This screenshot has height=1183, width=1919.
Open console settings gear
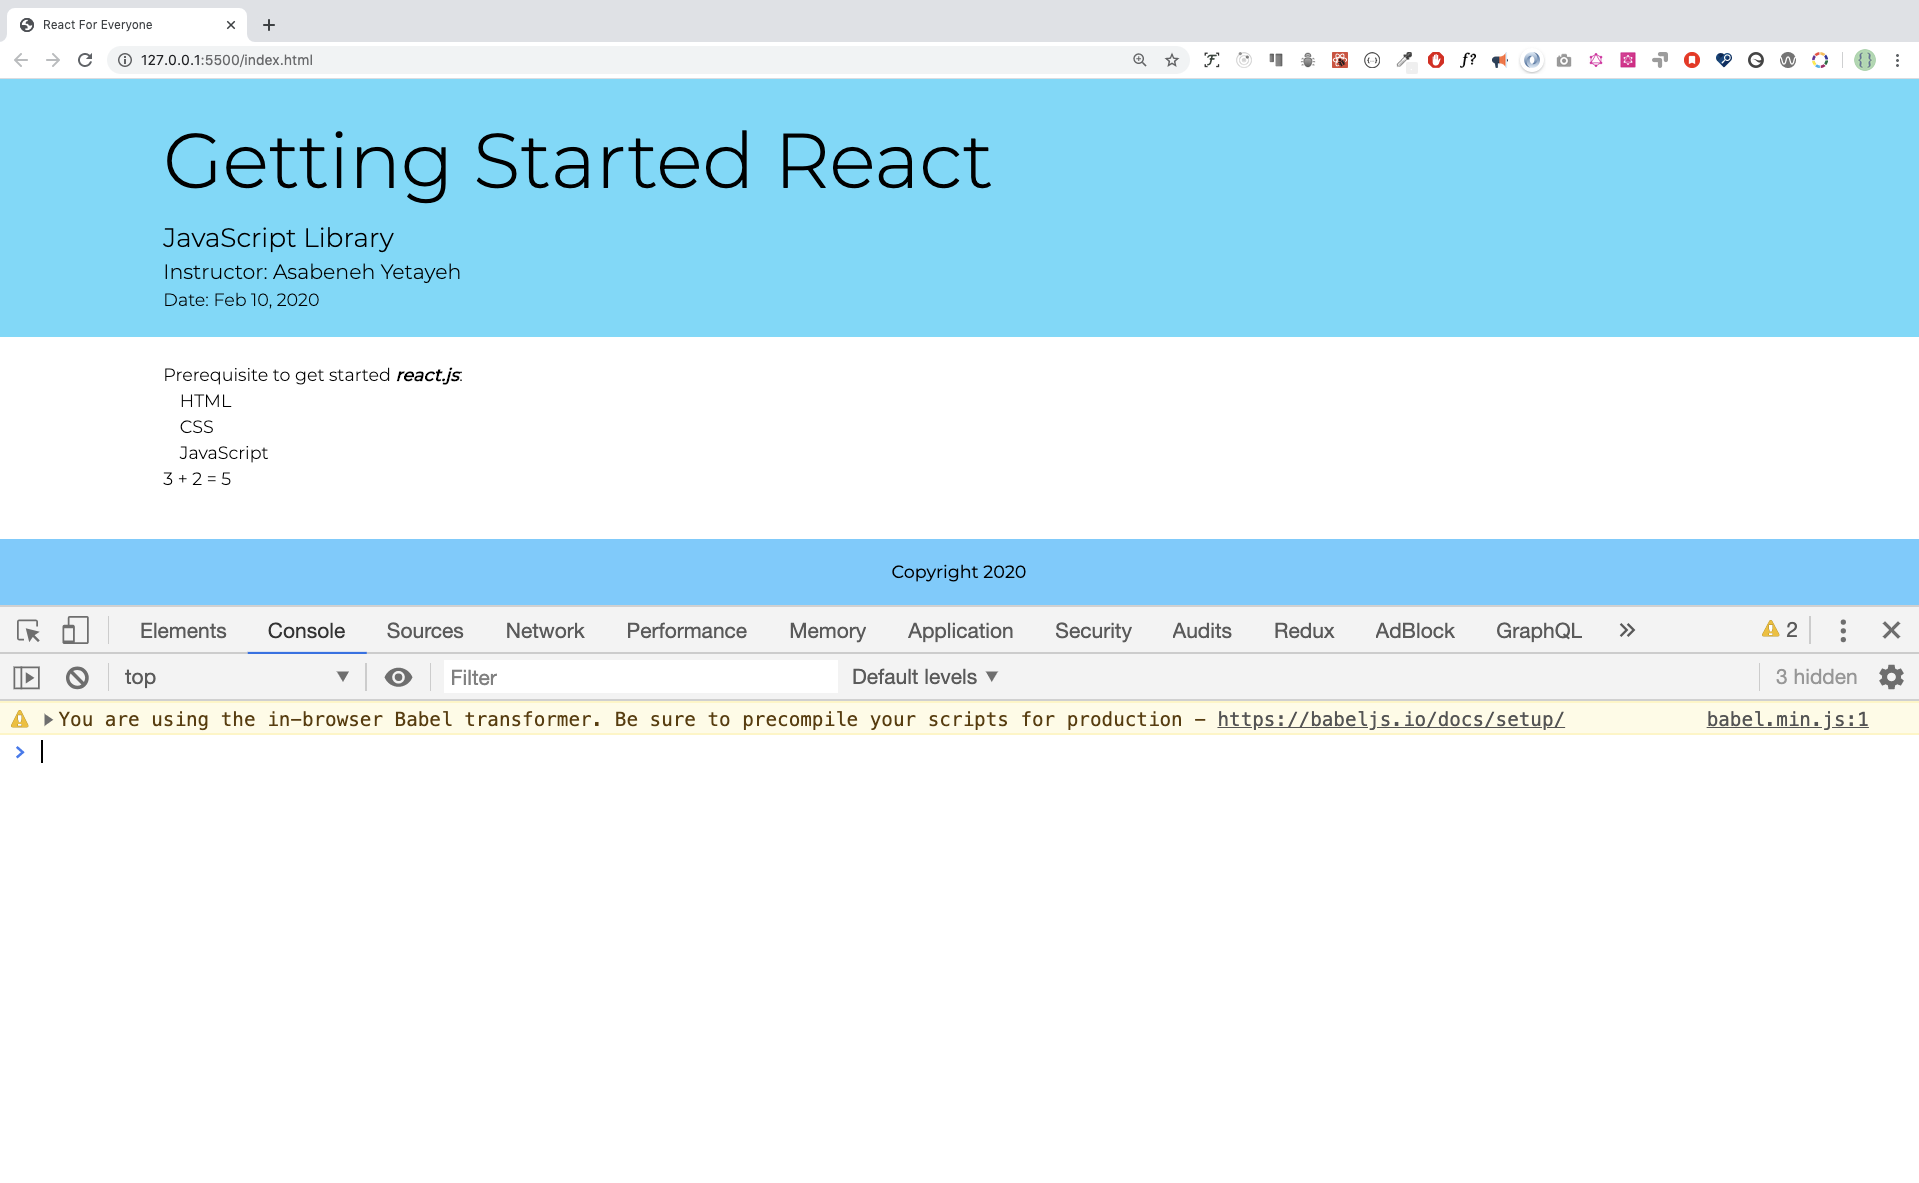coord(1891,677)
